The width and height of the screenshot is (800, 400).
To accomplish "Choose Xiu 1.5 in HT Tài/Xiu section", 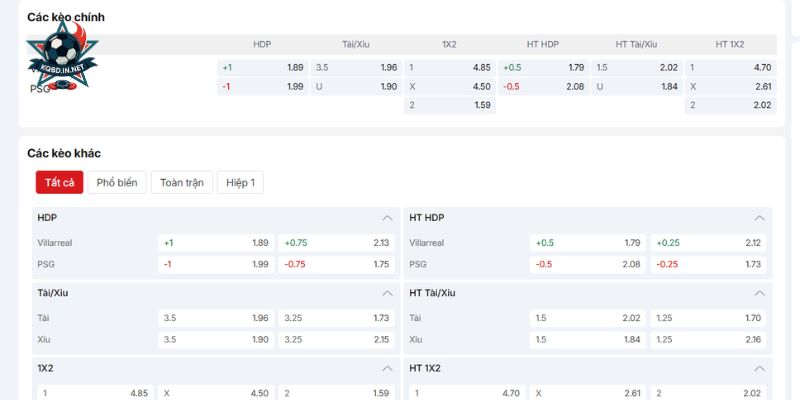I will 588,340.
